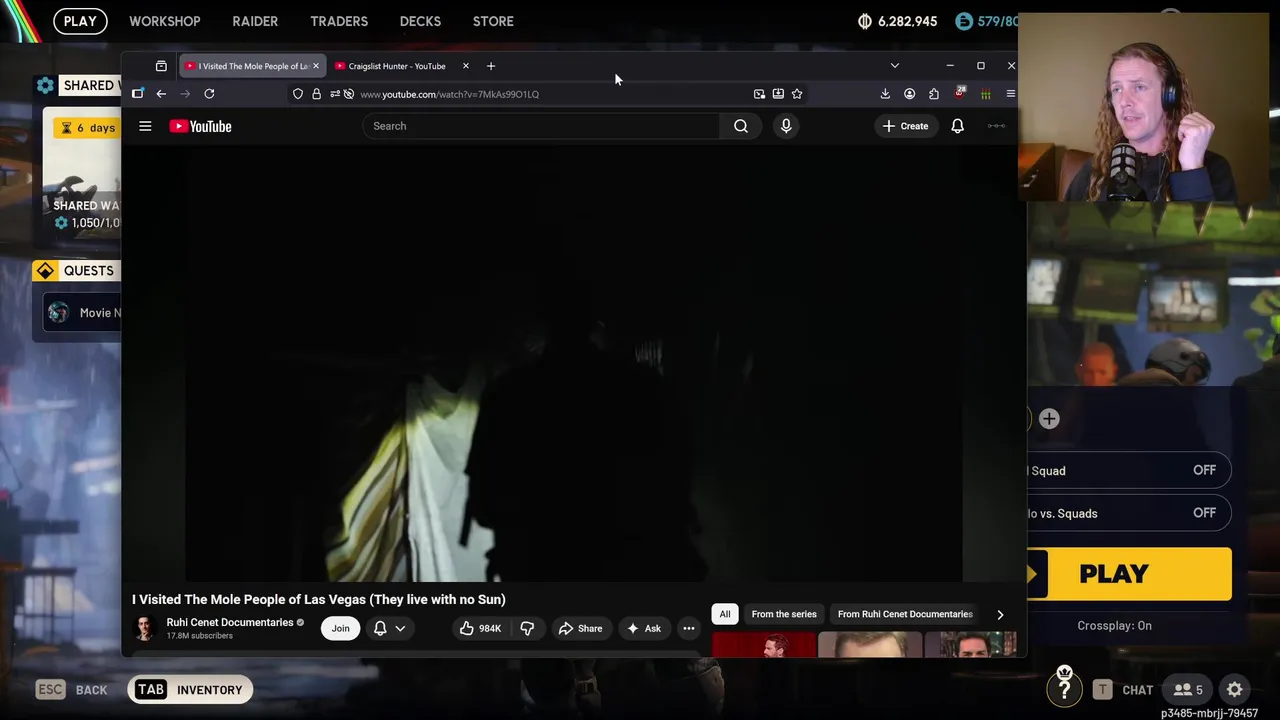Bookmark this page with the star
1280x720 pixels.
797,94
